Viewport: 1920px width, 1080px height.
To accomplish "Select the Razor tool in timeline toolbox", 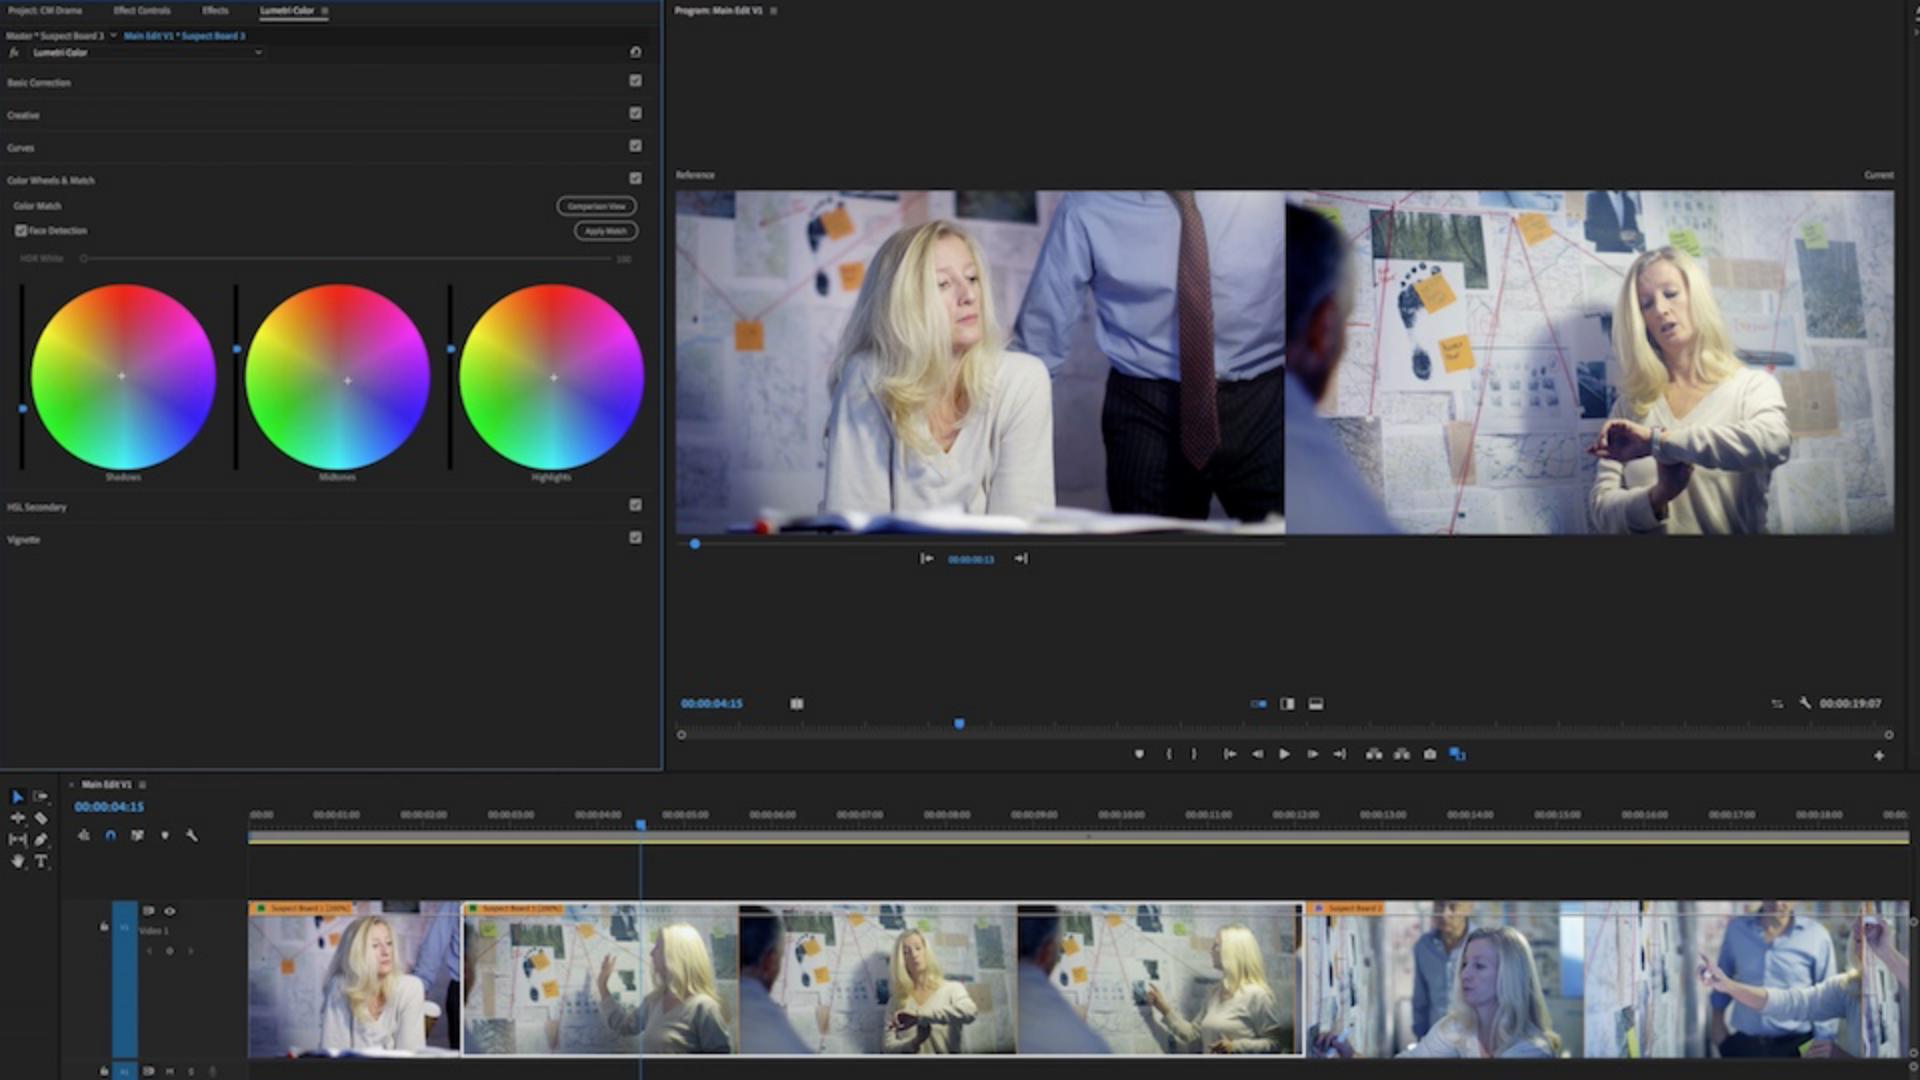I will (x=41, y=818).
